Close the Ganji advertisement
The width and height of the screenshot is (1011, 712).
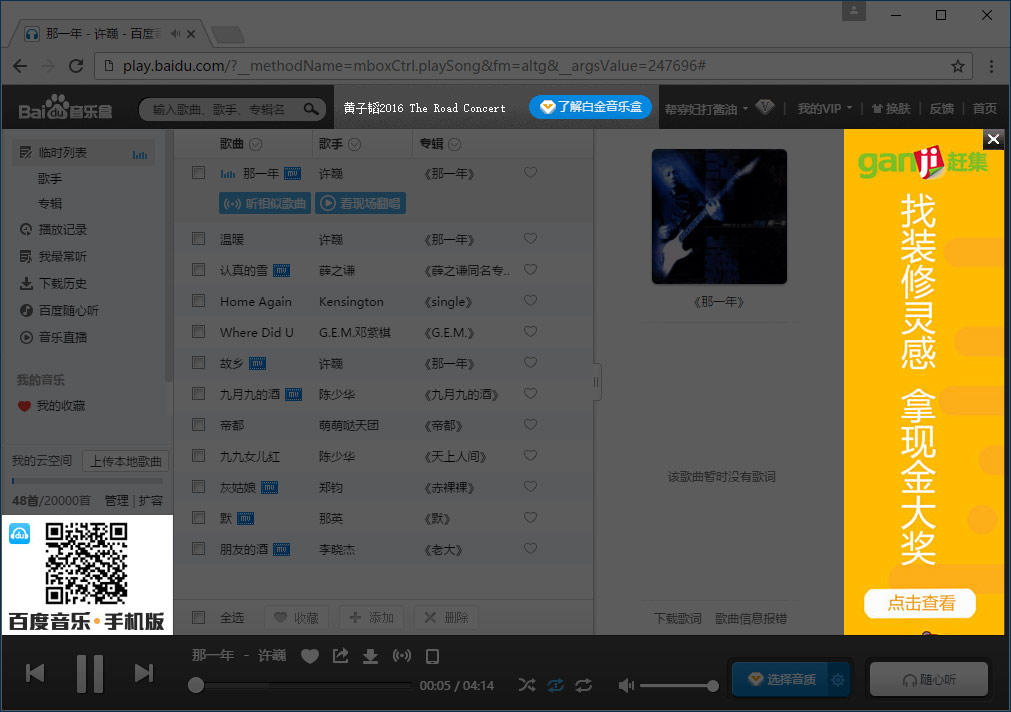tap(994, 139)
